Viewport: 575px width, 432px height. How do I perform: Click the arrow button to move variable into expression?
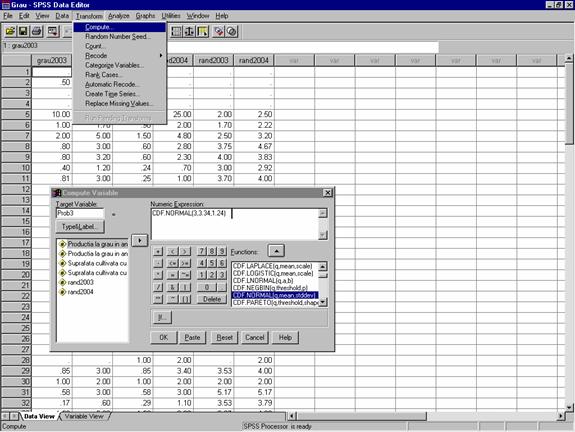pos(139,241)
